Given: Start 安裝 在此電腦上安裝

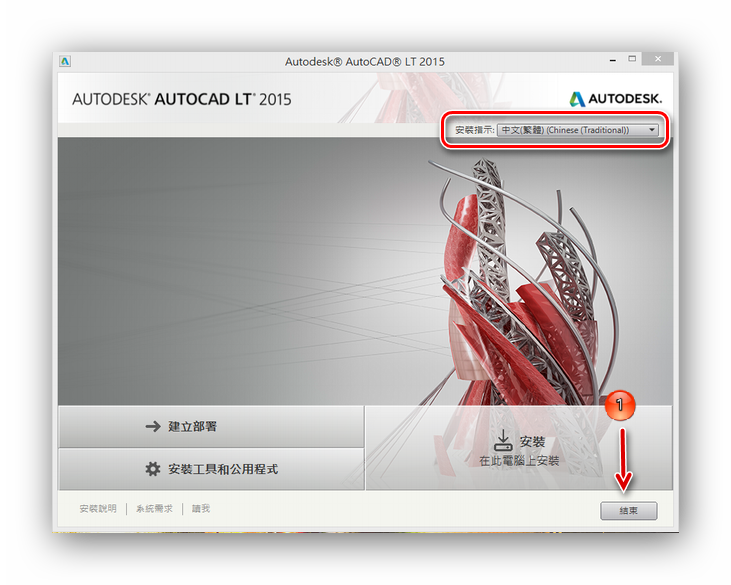Looking at the screenshot, I should tap(519, 448).
